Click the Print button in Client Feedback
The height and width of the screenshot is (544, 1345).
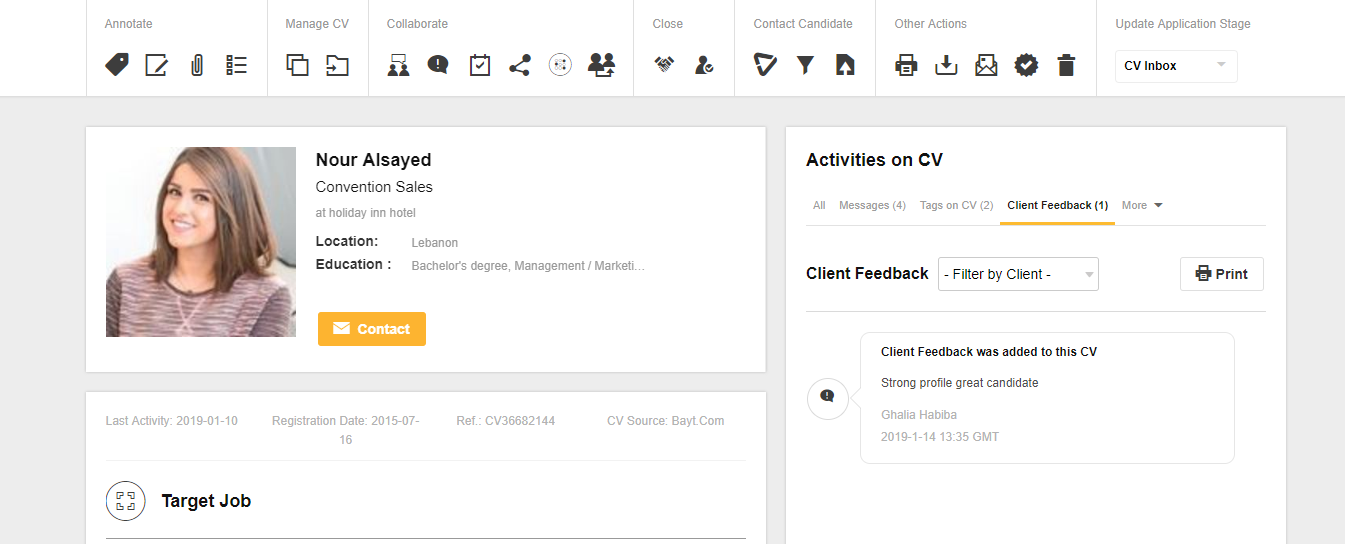point(1222,274)
